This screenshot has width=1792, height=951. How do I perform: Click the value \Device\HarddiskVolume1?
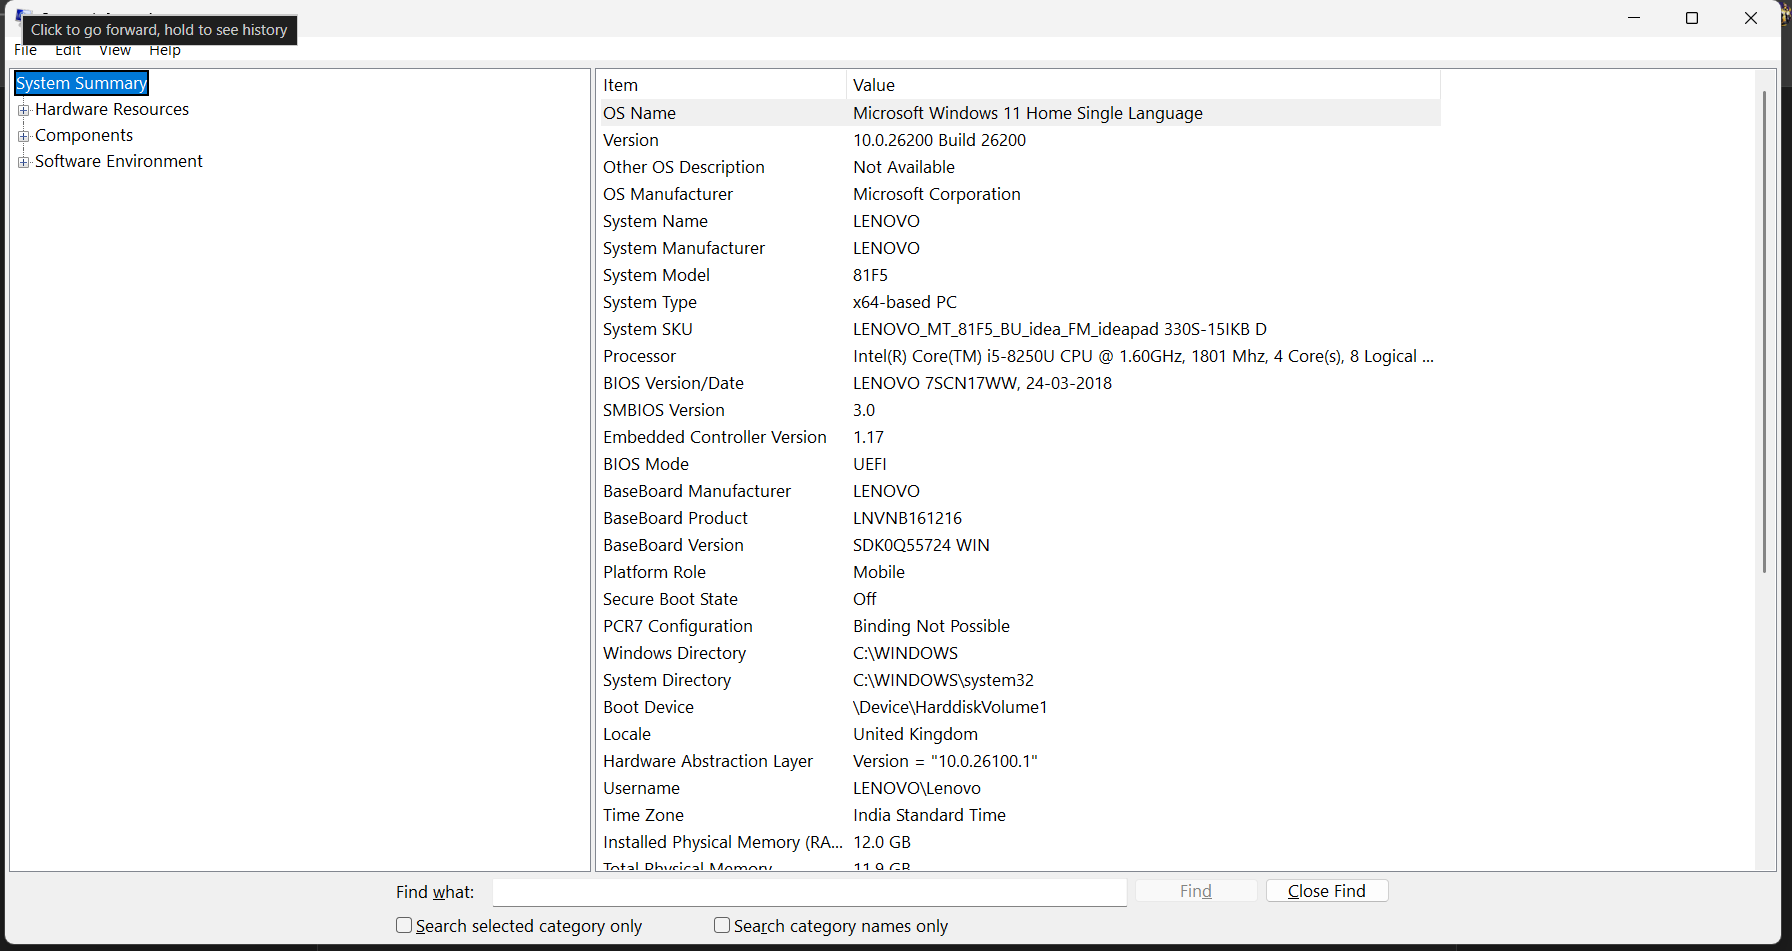click(x=951, y=707)
